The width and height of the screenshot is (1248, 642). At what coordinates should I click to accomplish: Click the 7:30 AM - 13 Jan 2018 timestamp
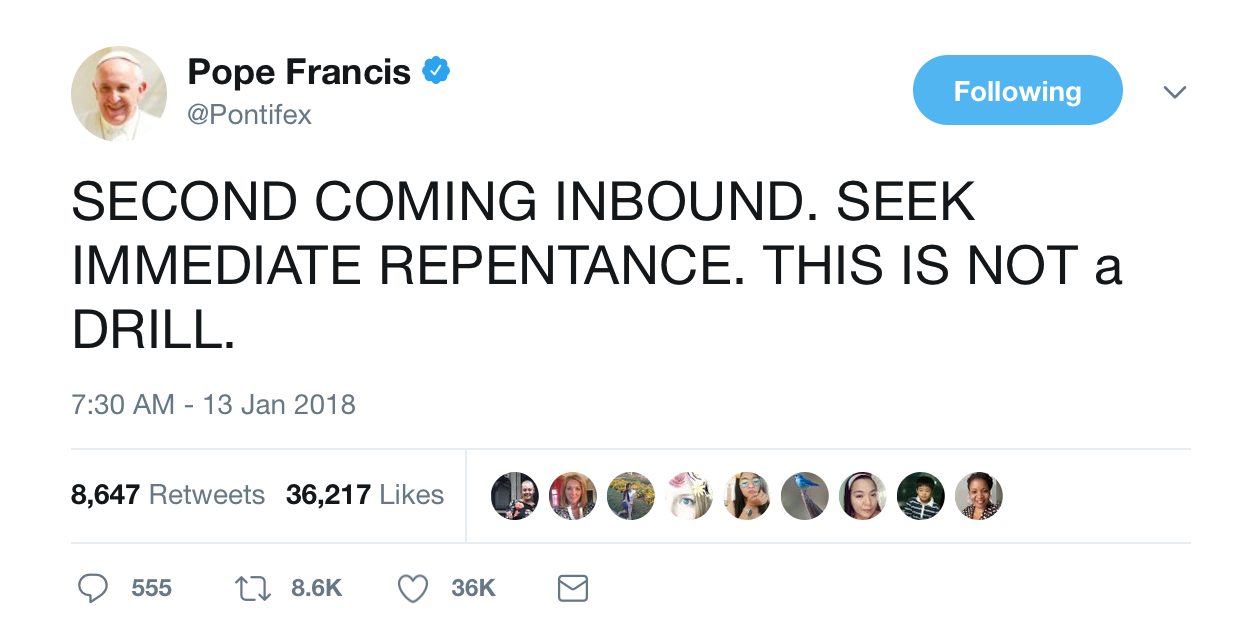point(213,405)
